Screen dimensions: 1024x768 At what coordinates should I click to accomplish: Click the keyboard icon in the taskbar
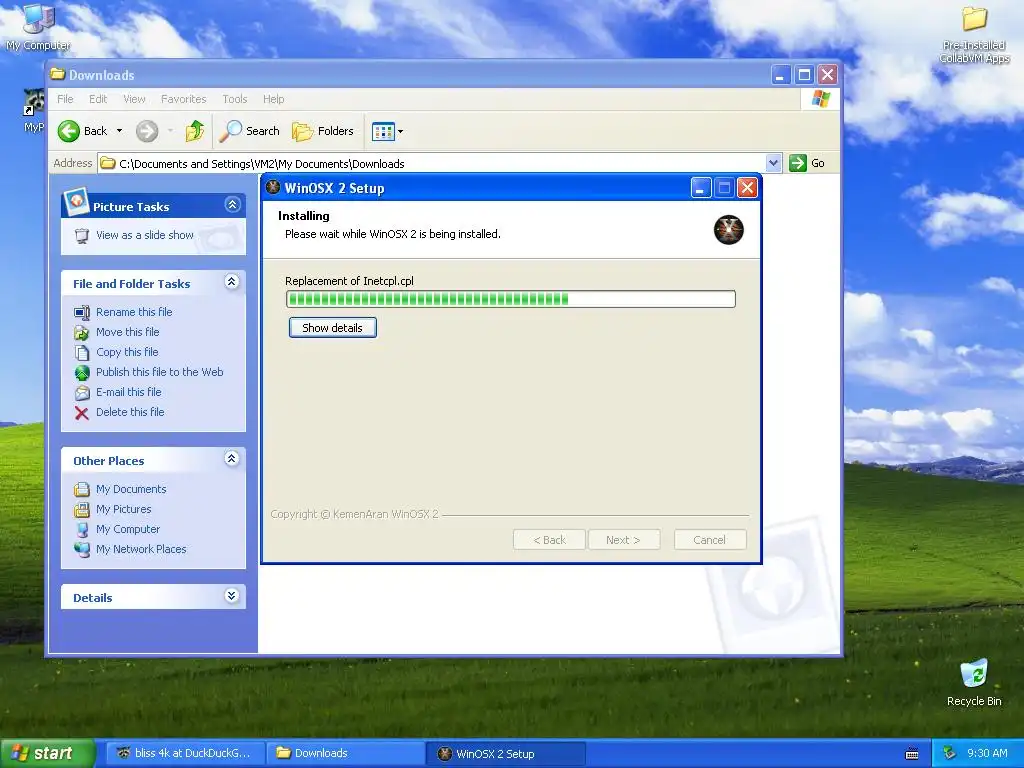point(912,754)
